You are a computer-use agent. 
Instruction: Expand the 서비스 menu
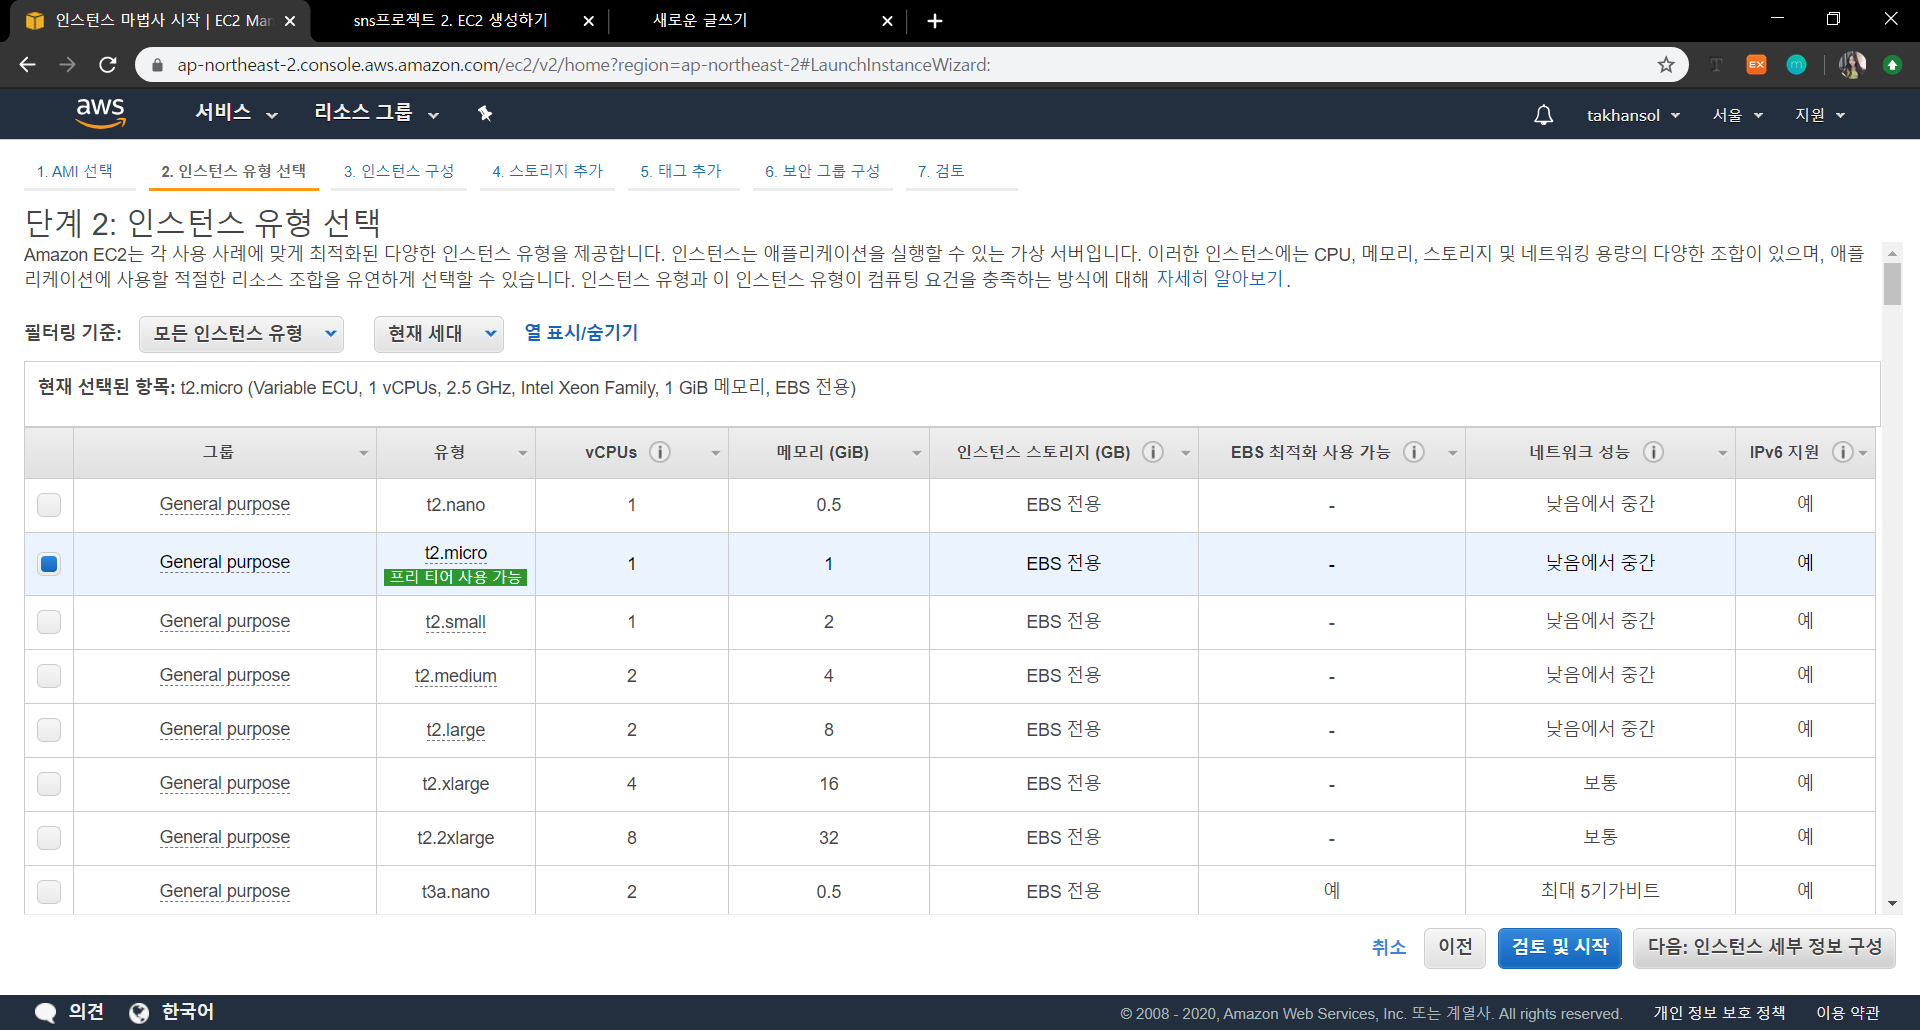coord(236,113)
